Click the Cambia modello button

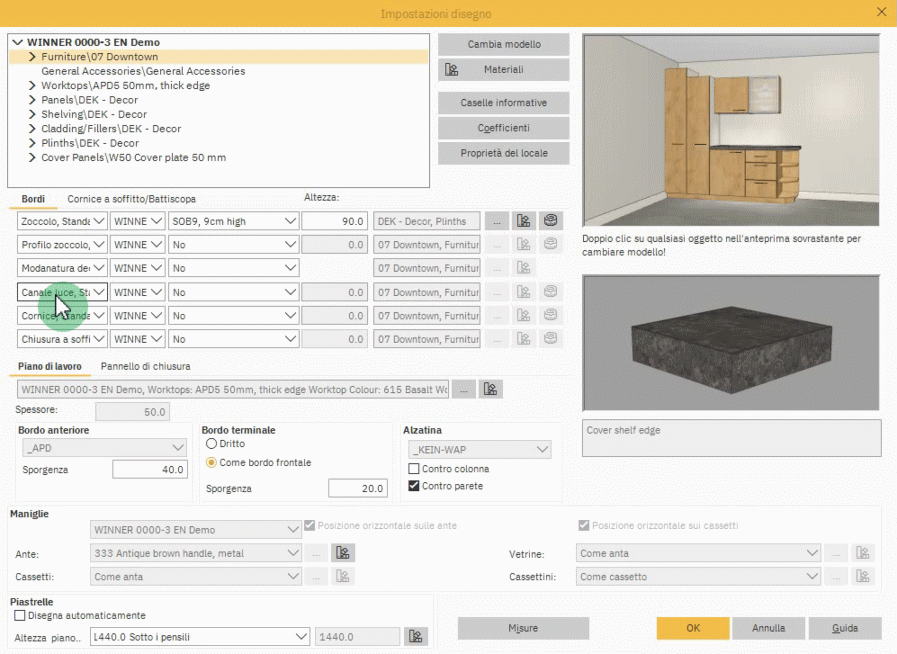503,45
